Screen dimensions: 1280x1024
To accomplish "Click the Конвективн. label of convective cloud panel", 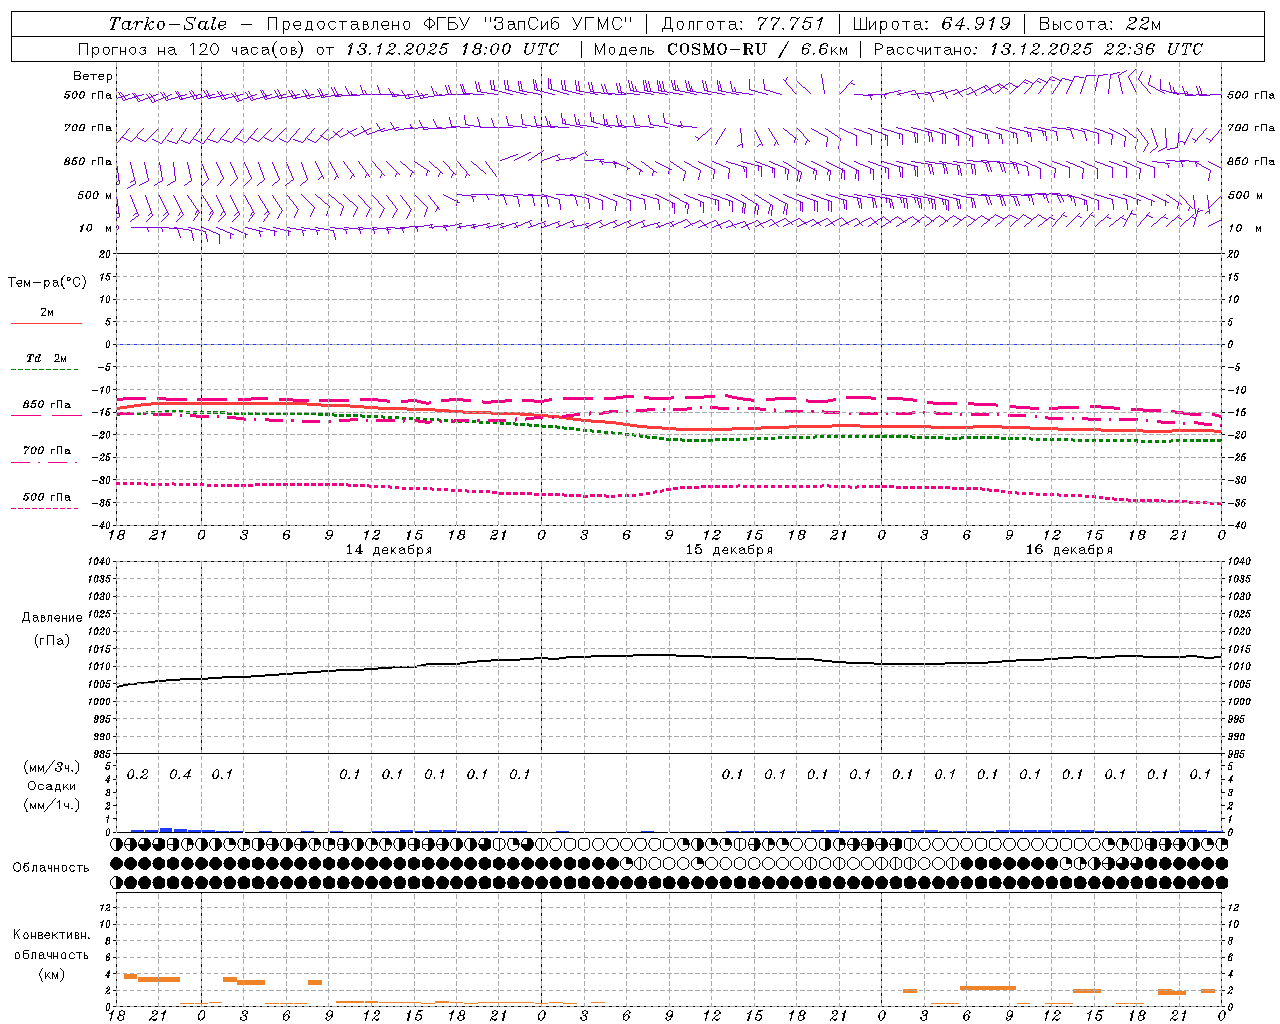I will [51, 935].
